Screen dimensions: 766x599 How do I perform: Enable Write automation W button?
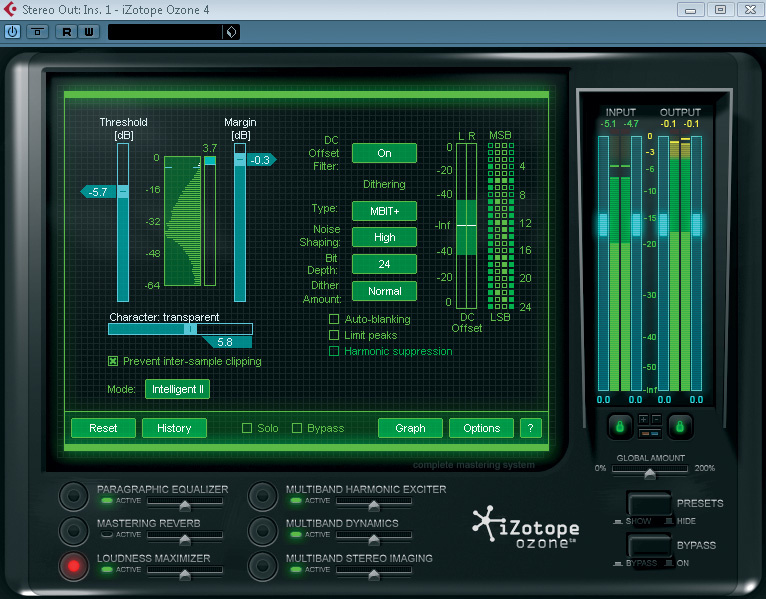point(89,32)
